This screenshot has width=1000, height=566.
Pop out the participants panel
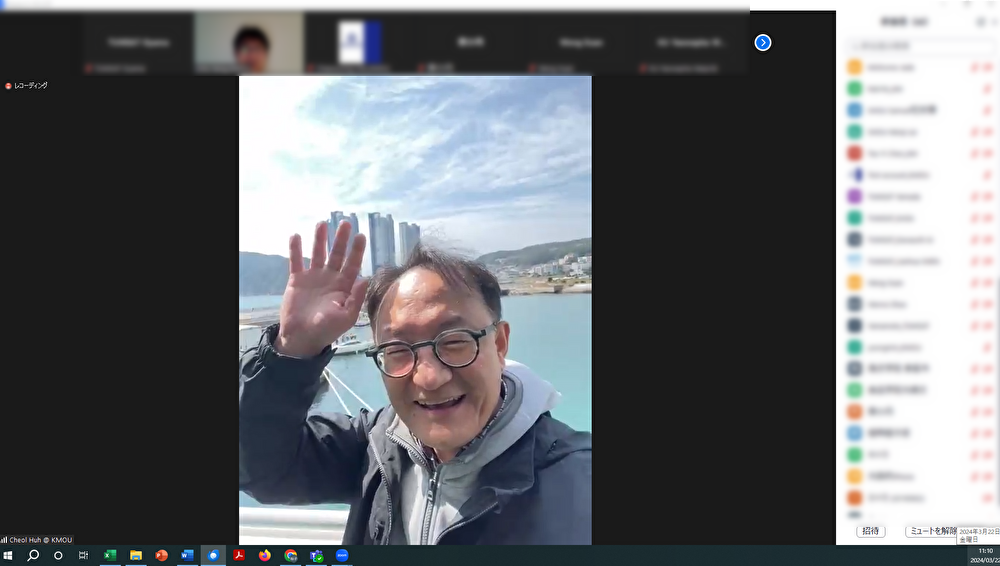click(982, 22)
